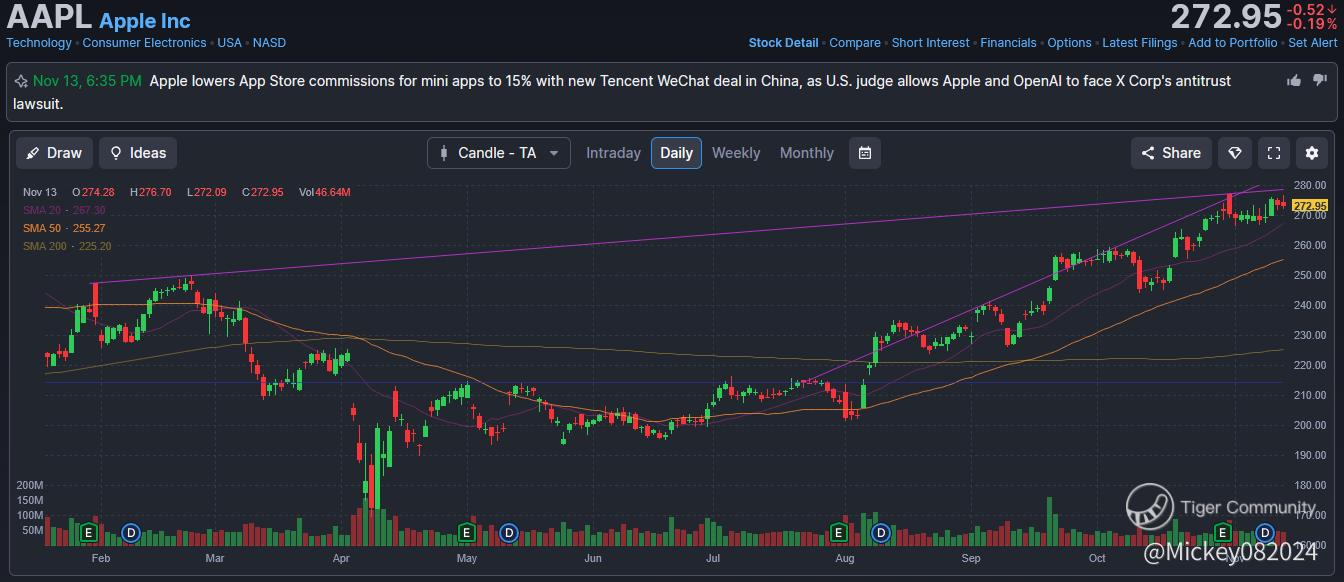1344x582 pixels.
Task: Click the diamond premium icon
Action: tap(1235, 153)
